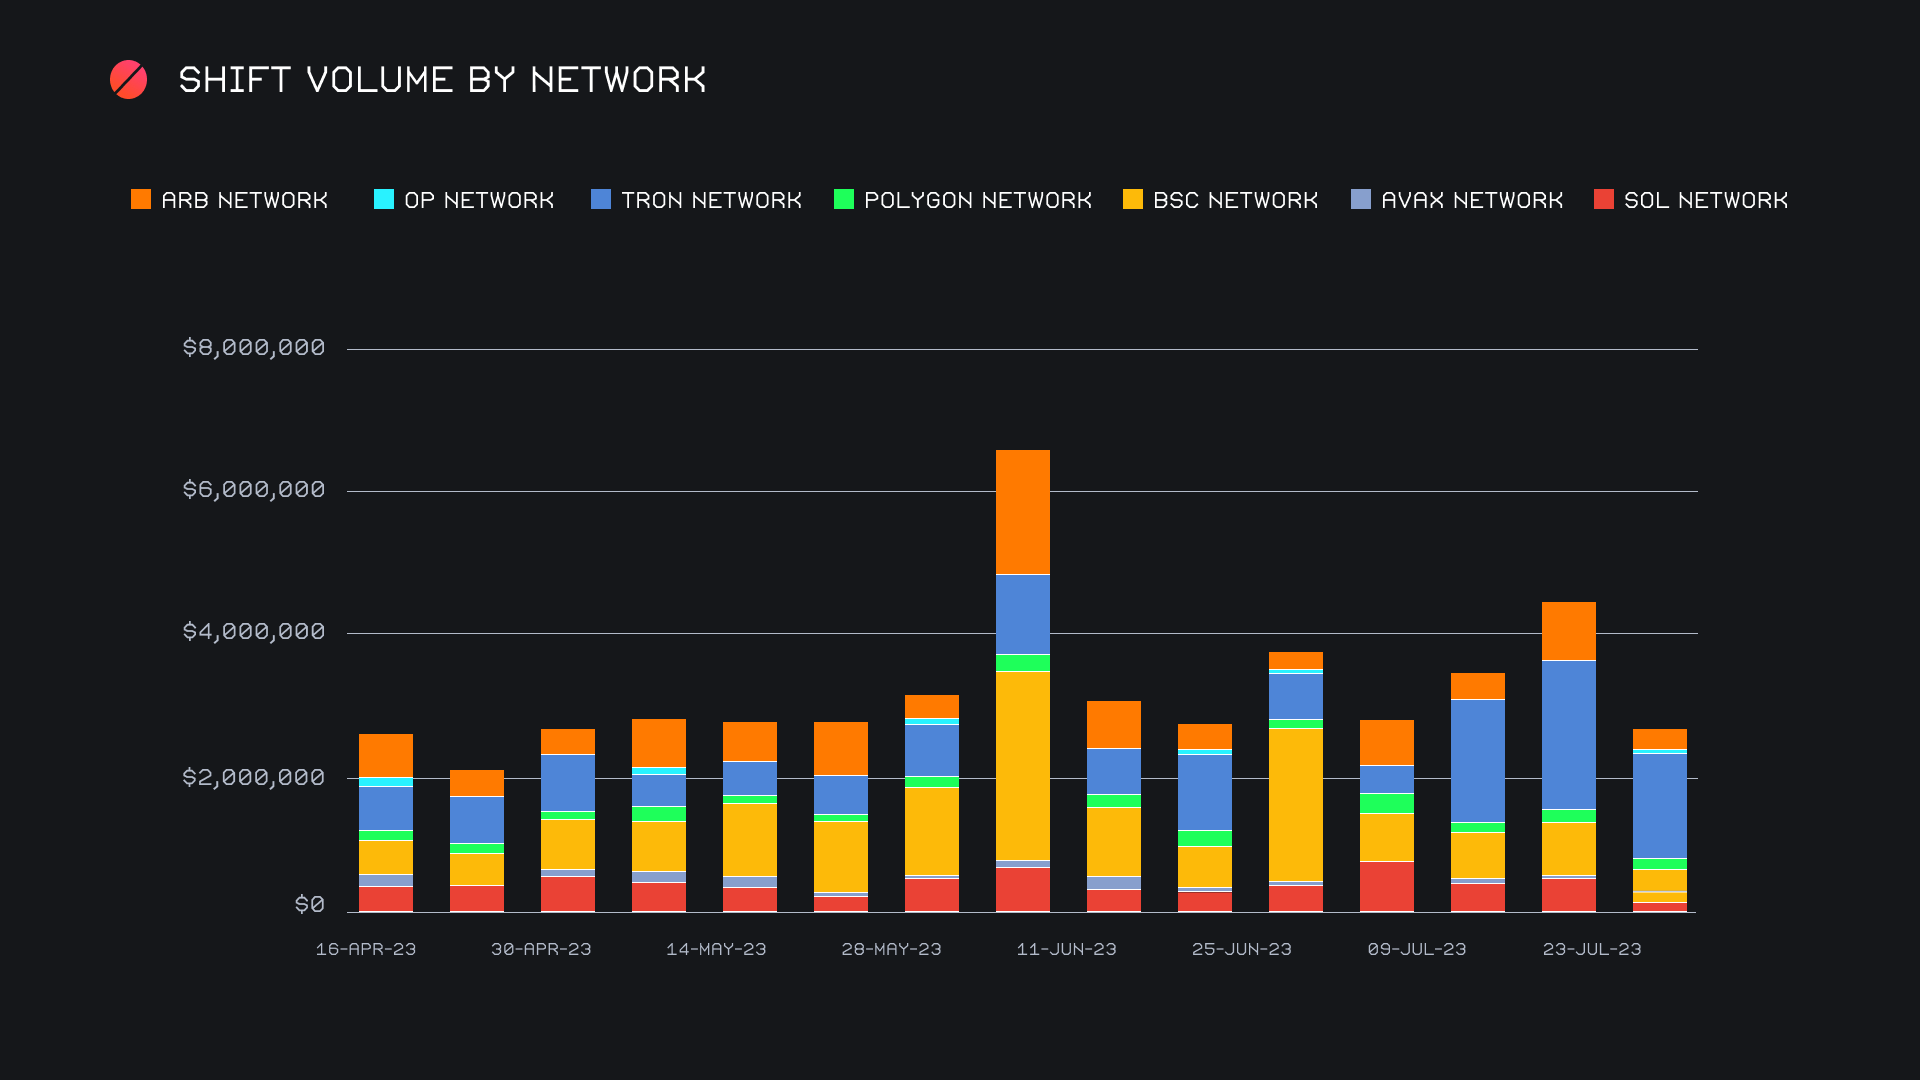The image size is (1920, 1080).
Task: Click the OP Network cyan legend swatch
Action: [x=384, y=199]
